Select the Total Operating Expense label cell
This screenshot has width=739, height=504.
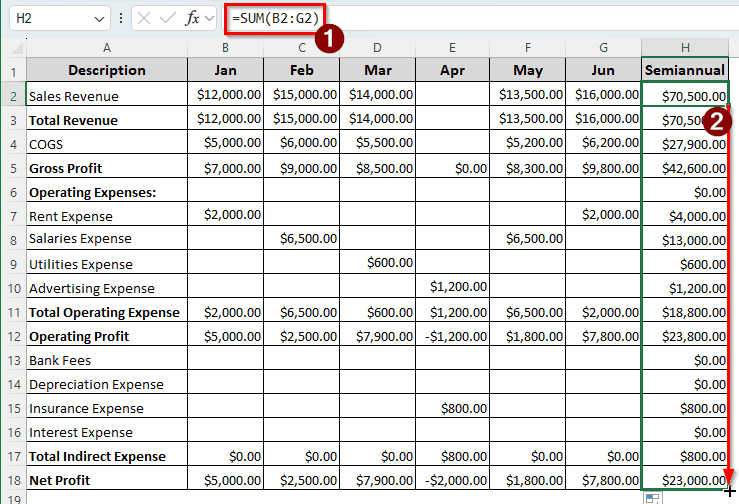(107, 310)
